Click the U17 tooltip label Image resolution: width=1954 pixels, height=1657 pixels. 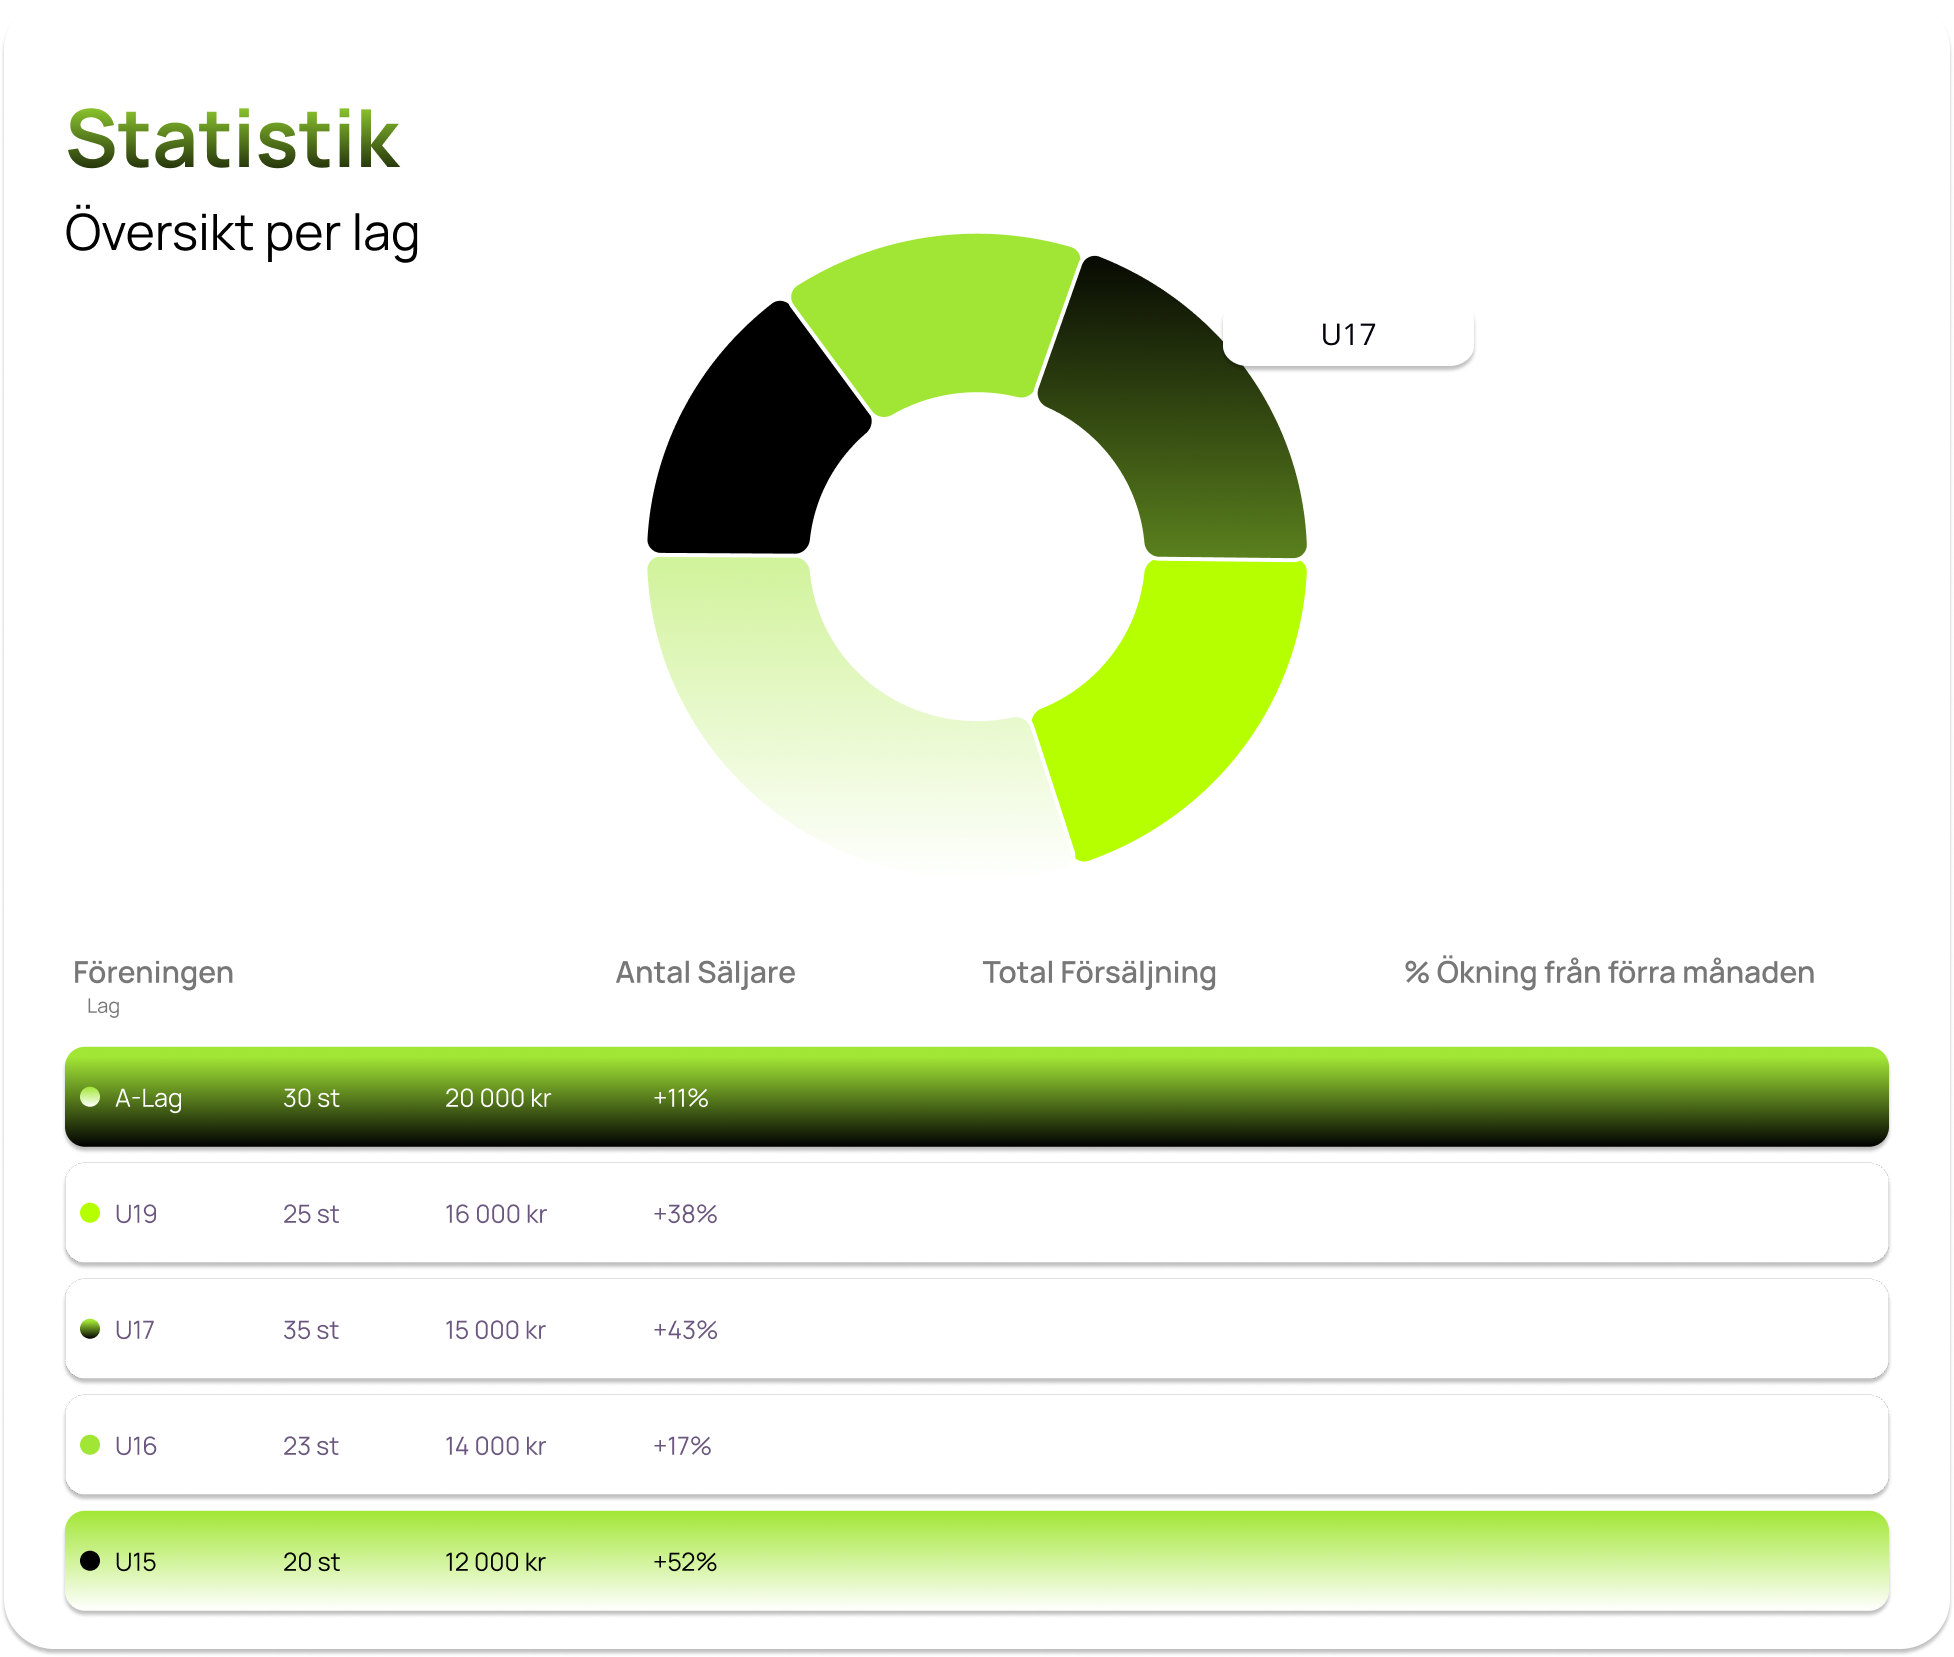click(x=1348, y=335)
